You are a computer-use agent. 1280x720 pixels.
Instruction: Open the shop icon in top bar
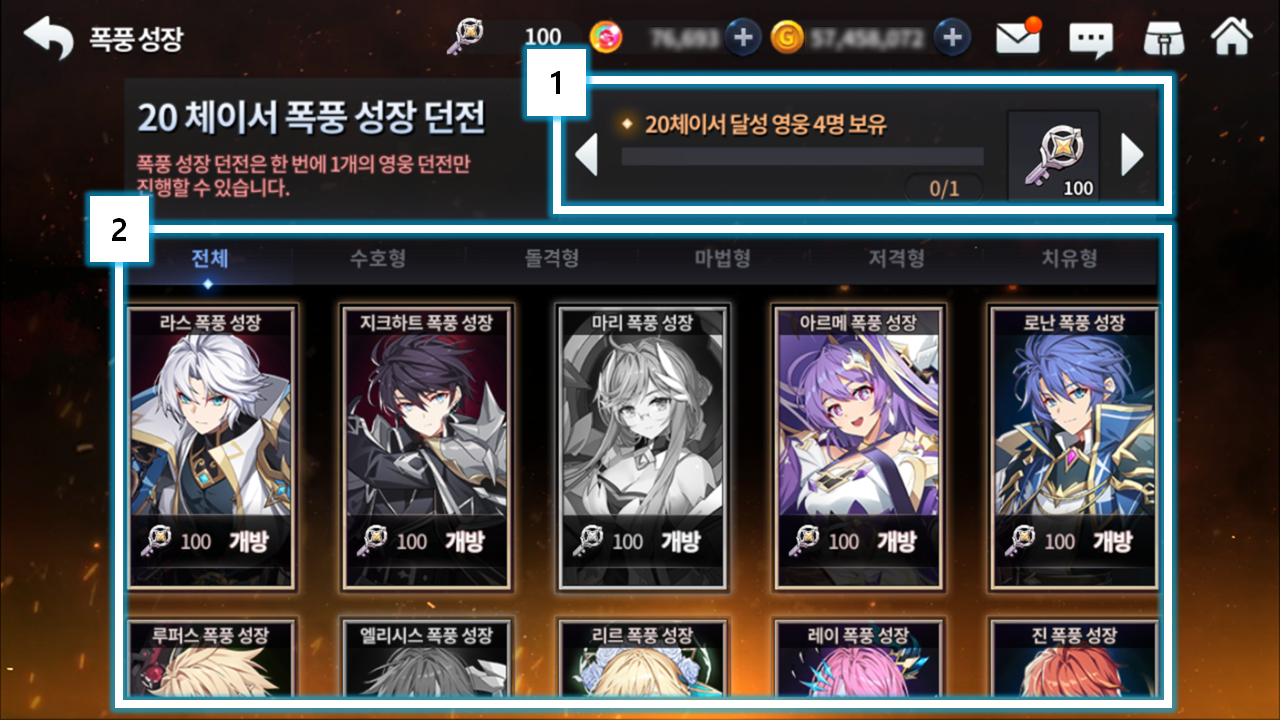pos(1164,38)
